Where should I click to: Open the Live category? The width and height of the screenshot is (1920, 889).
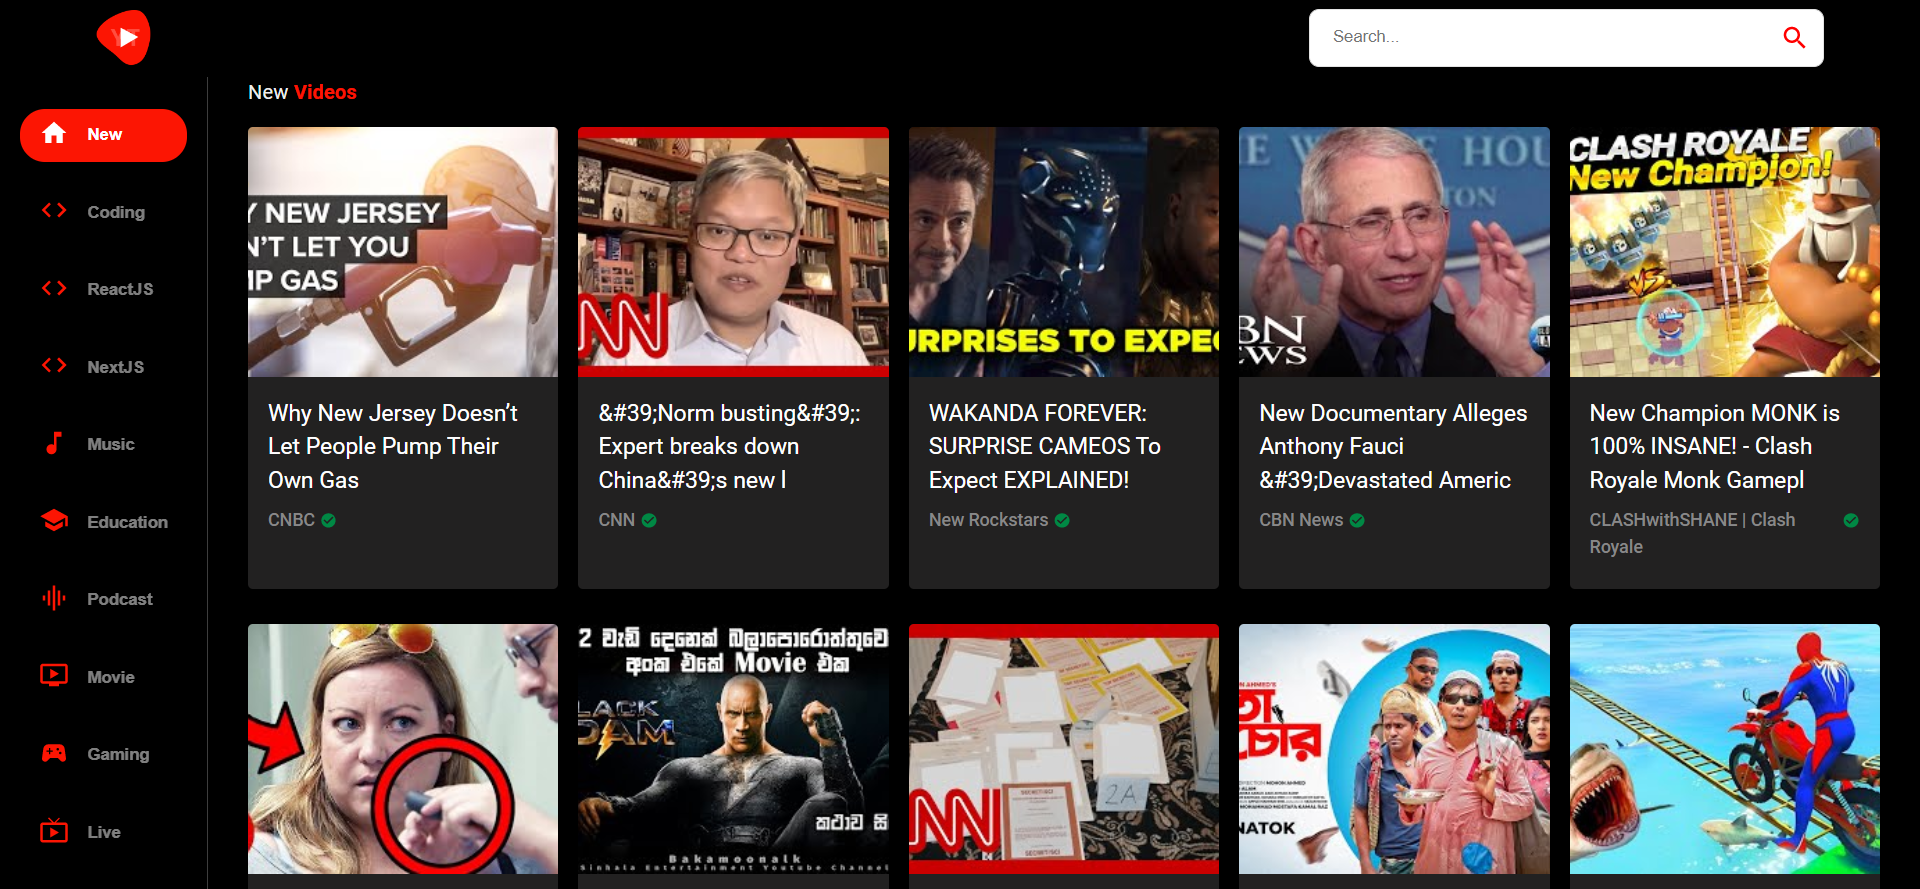(x=103, y=832)
